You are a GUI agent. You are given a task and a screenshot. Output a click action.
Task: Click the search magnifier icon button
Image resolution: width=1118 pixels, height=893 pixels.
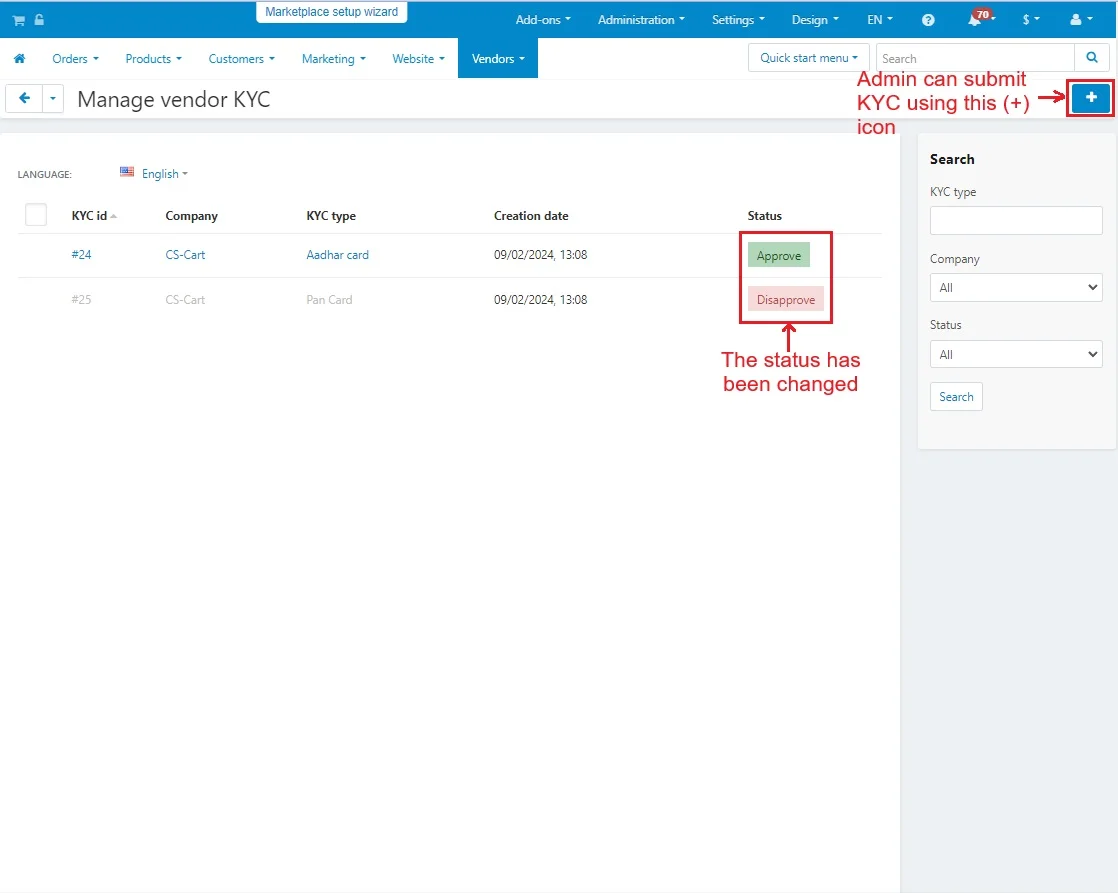(x=1091, y=58)
